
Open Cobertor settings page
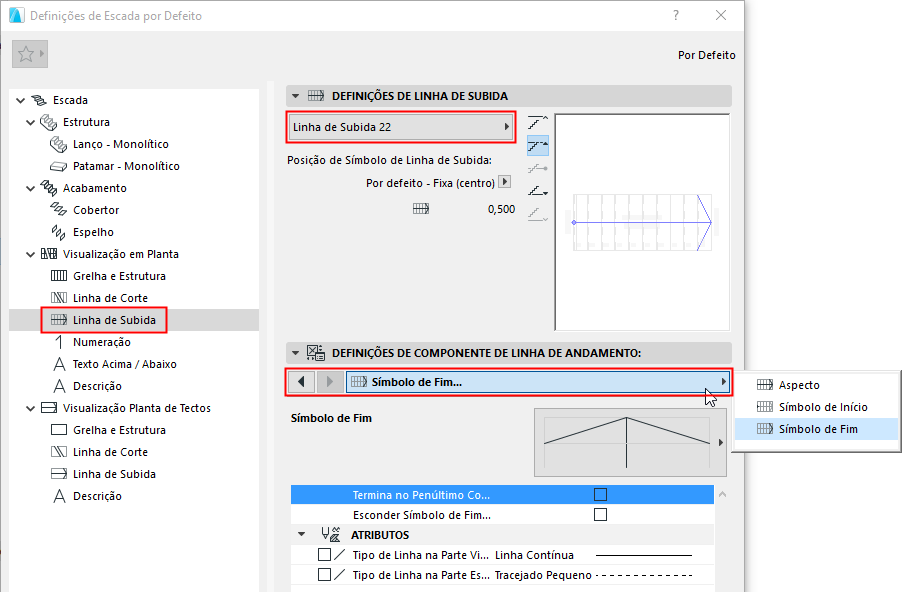[x=96, y=210]
